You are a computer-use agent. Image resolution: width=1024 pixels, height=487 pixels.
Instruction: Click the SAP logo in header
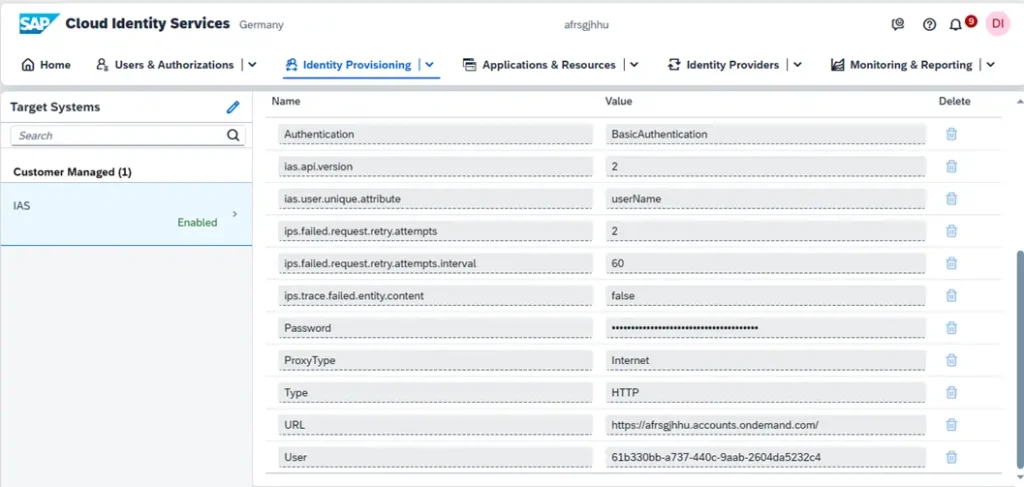(38, 24)
